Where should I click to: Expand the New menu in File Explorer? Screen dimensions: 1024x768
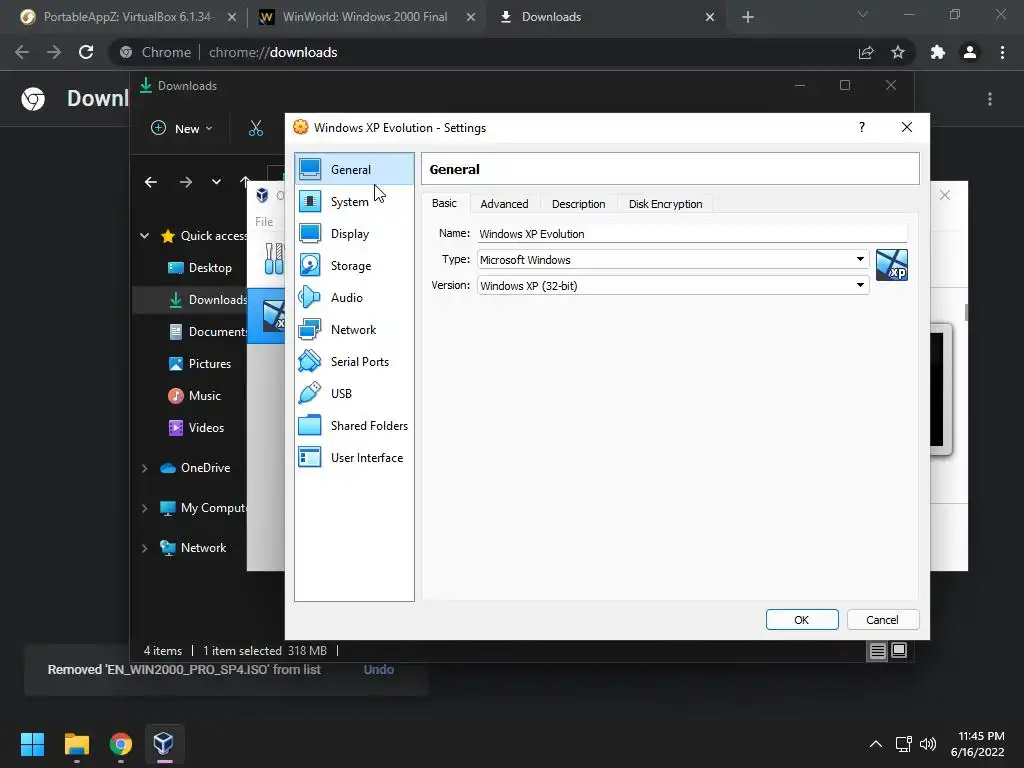coord(182,129)
